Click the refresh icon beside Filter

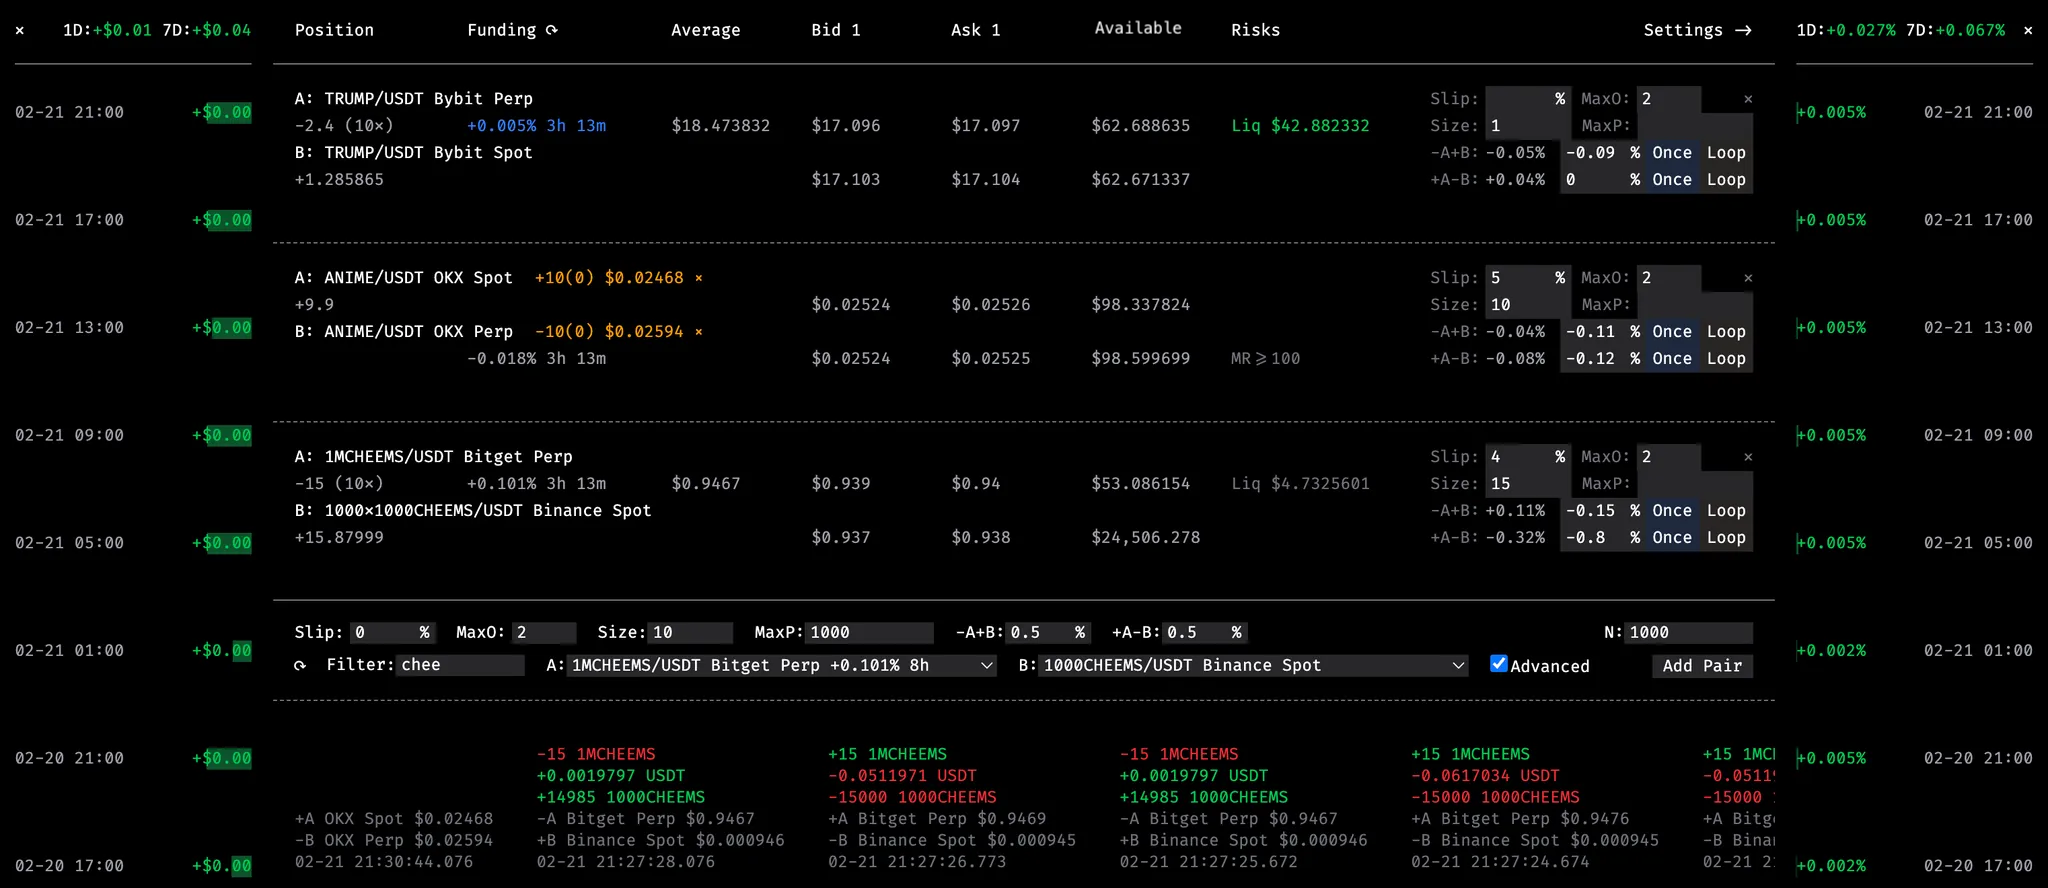click(300, 665)
